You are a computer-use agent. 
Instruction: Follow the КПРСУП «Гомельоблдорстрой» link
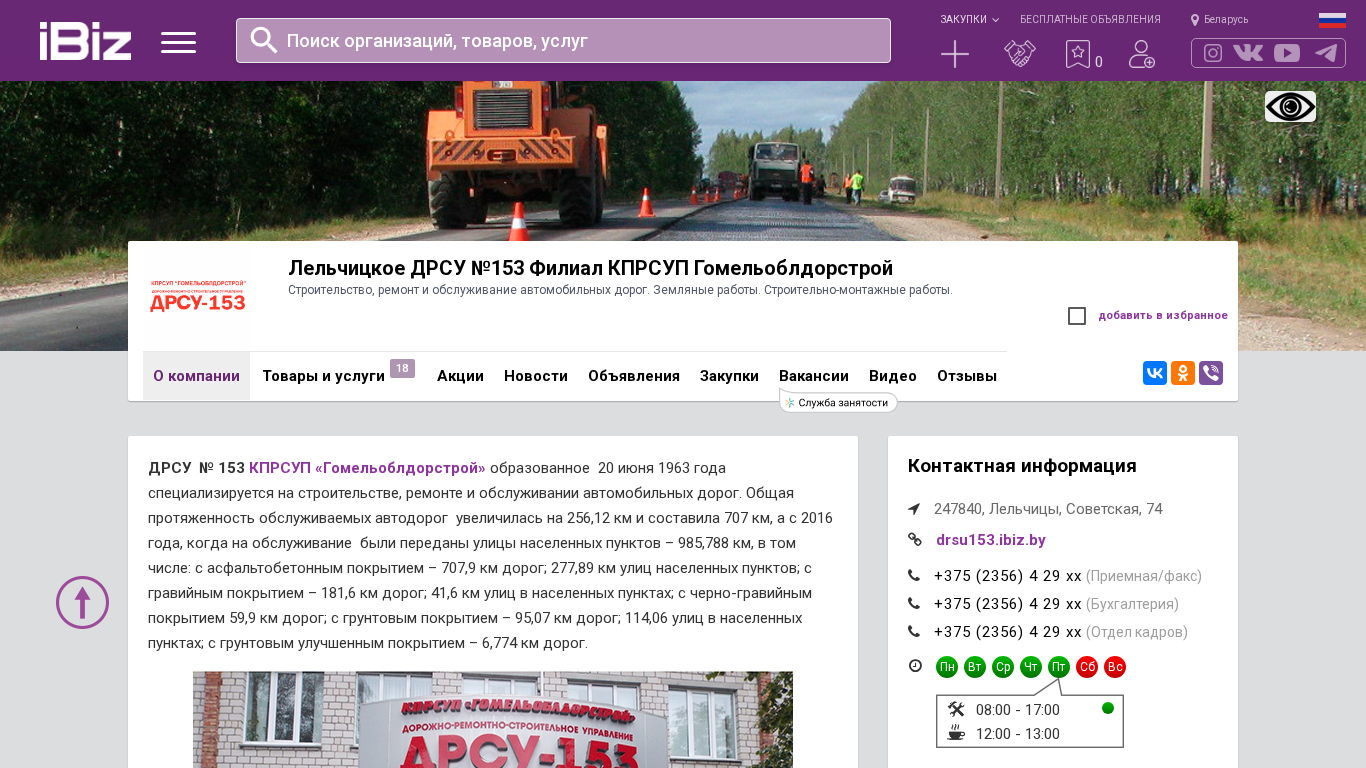tap(367, 468)
